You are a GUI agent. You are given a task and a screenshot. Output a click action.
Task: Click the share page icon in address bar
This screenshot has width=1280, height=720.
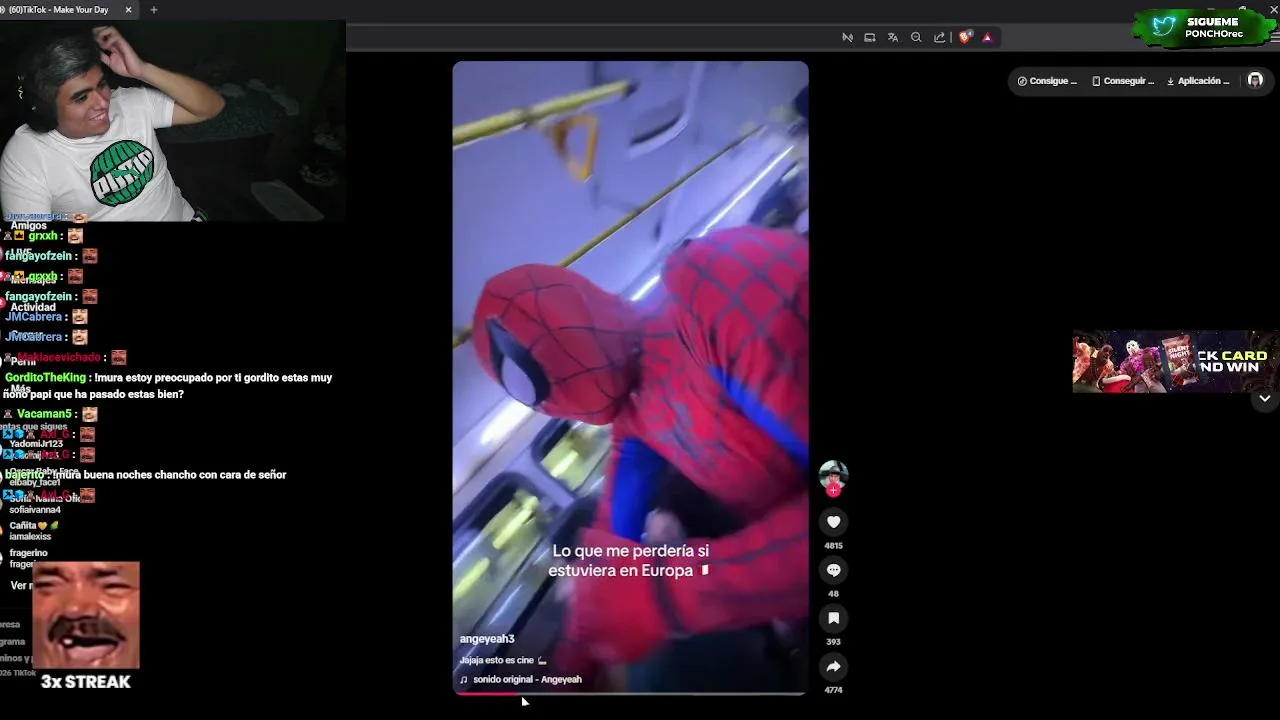(939, 37)
